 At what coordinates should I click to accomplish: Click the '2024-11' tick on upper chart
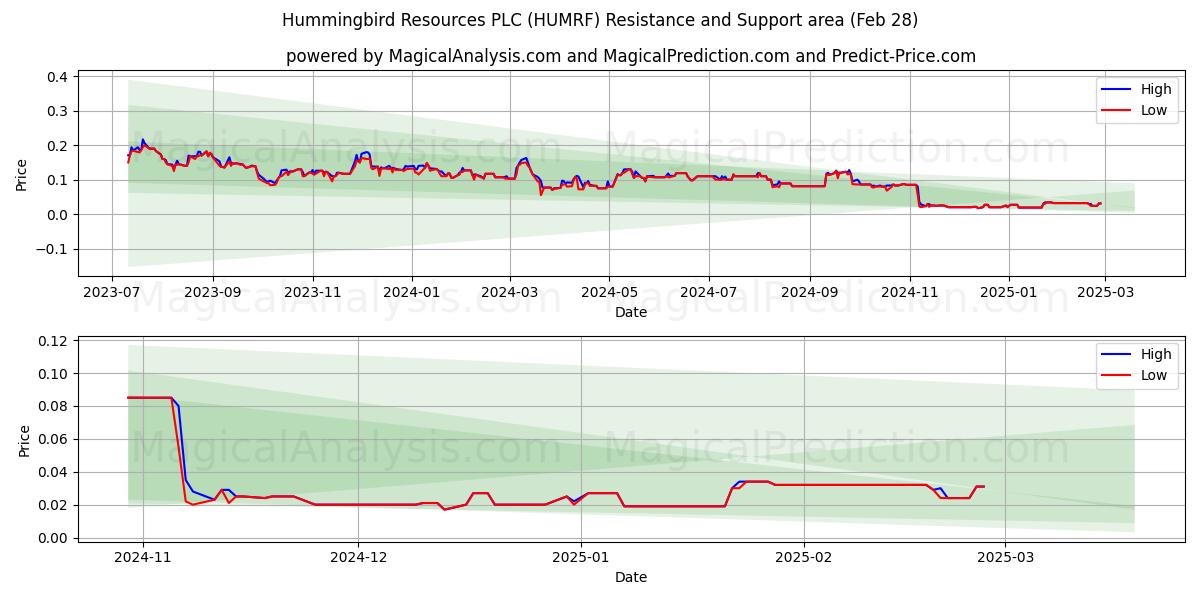pyautogui.click(x=909, y=292)
